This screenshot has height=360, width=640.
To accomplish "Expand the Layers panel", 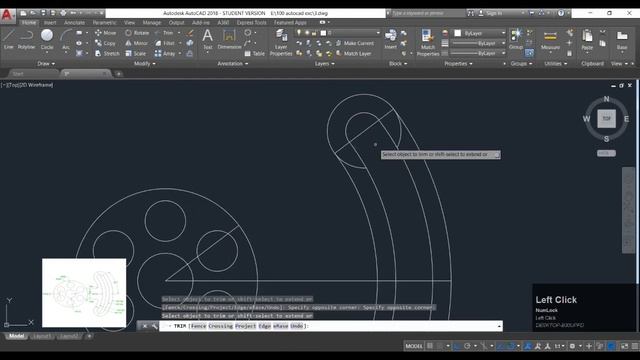I will 324,64.
